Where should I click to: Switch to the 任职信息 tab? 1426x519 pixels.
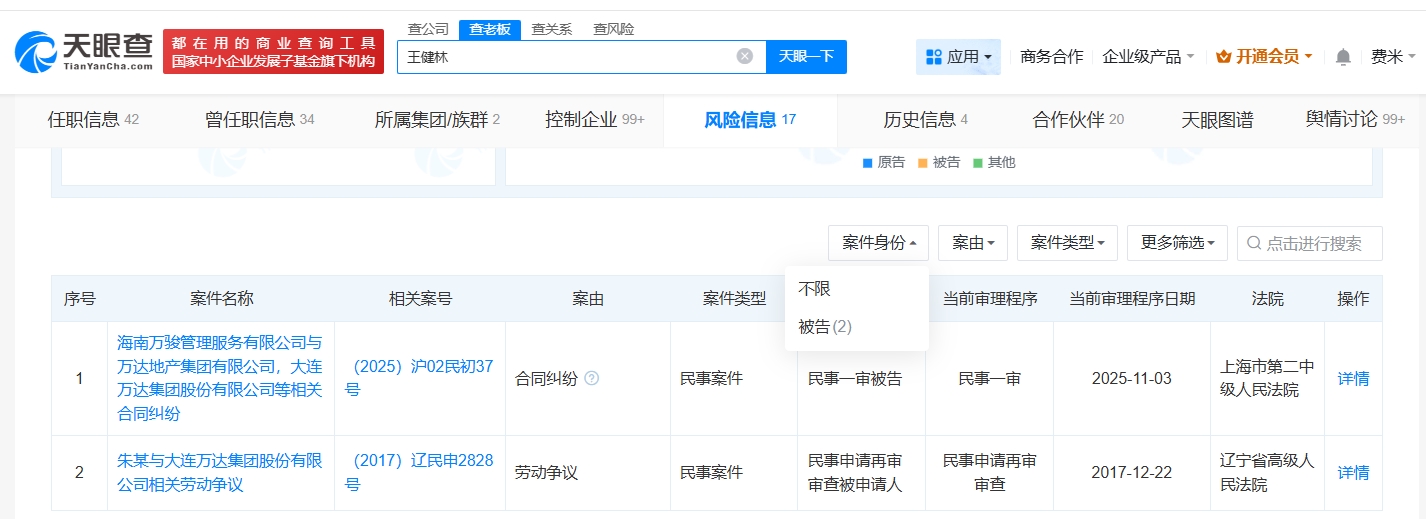click(93, 120)
